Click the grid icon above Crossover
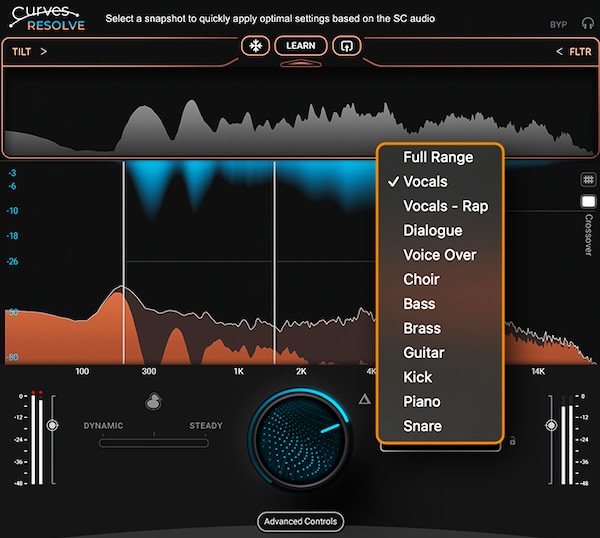The height and width of the screenshot is (538, 600). point(588,180)
